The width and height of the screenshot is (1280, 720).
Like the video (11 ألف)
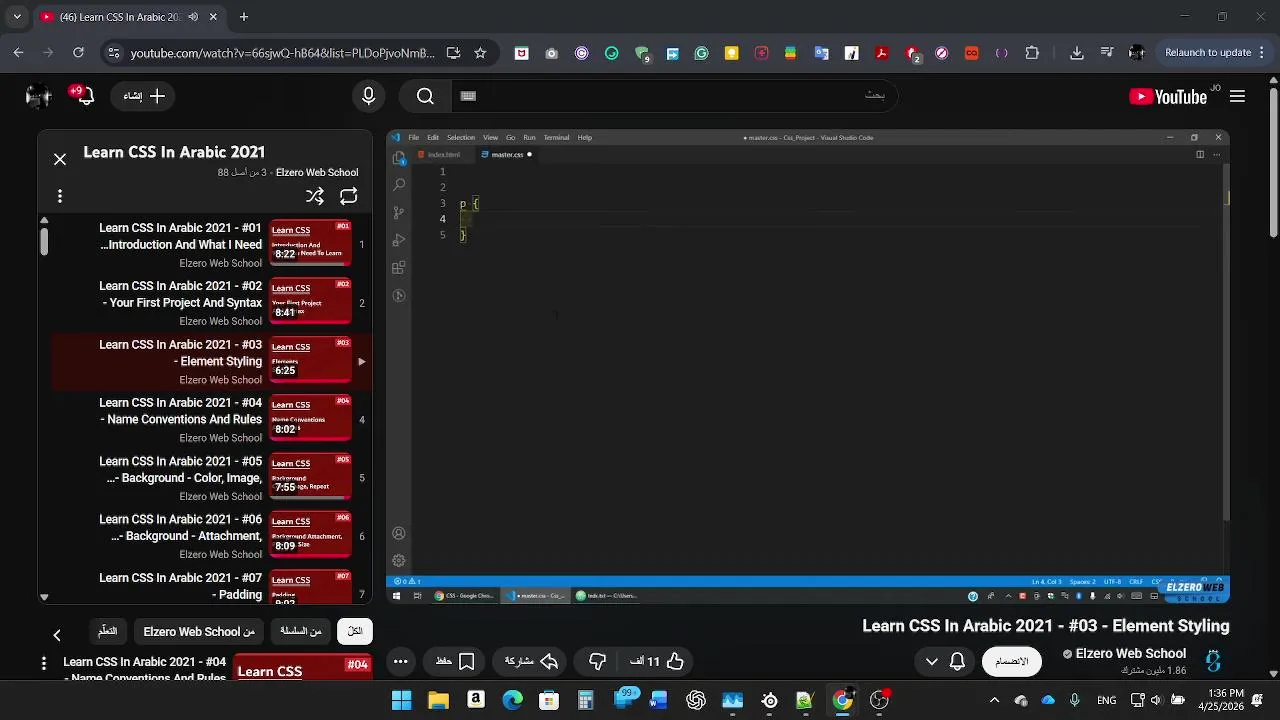click(657, 661)
